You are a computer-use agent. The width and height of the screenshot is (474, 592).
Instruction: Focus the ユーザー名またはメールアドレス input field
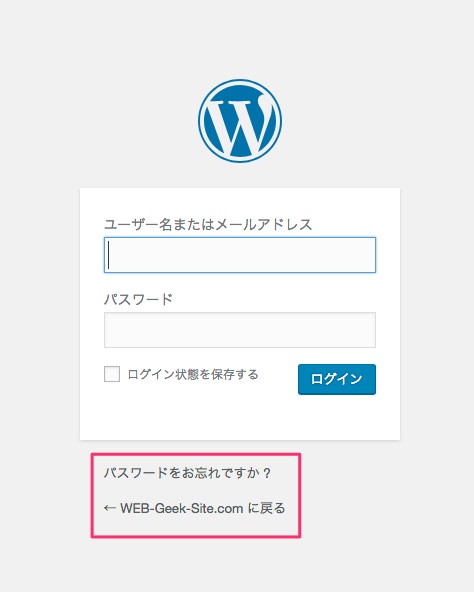tap(240, 255)
